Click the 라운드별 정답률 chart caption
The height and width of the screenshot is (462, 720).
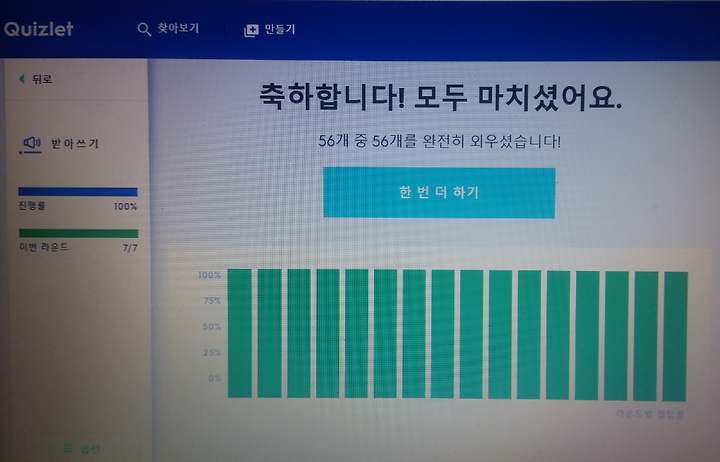pyautogui.click(x=650, y=414)
